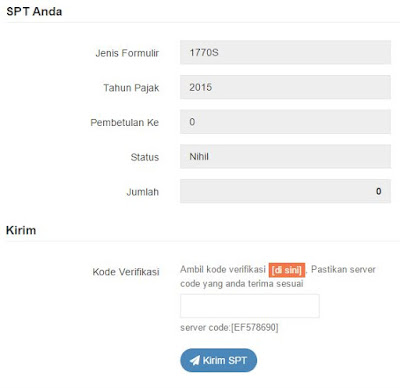Viewport: 400px width, 388px height.
Task: Click the Status label
Action: [145, 157]
